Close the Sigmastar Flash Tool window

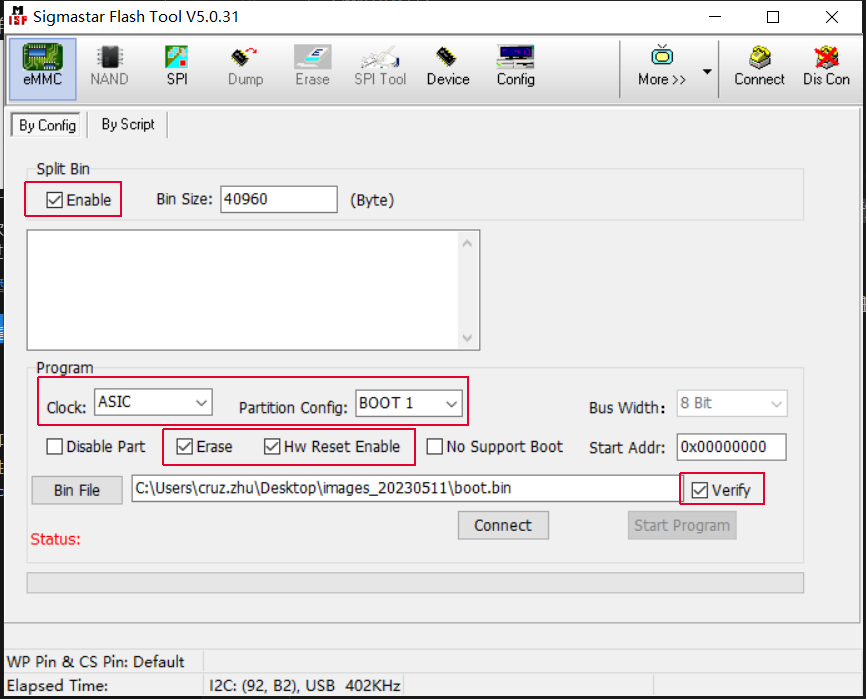click(x=832, y=17)
